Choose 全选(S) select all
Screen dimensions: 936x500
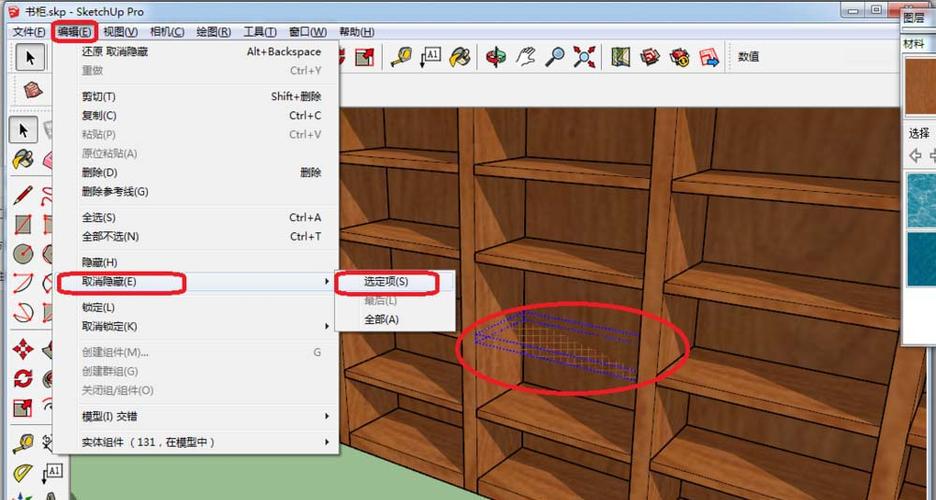(196, 217)
